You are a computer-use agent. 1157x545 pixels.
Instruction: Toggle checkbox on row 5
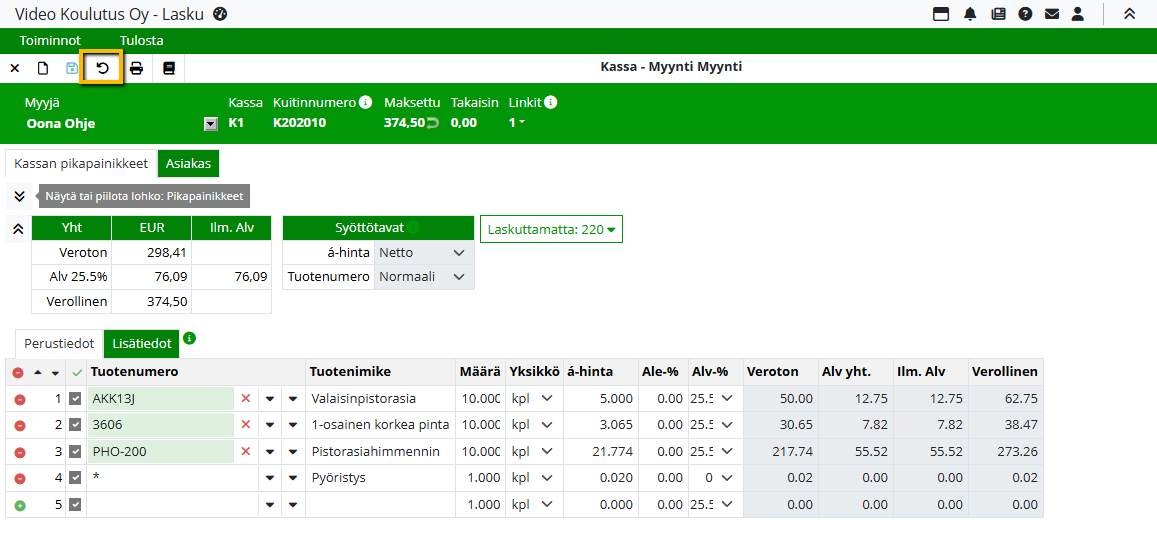75,505
